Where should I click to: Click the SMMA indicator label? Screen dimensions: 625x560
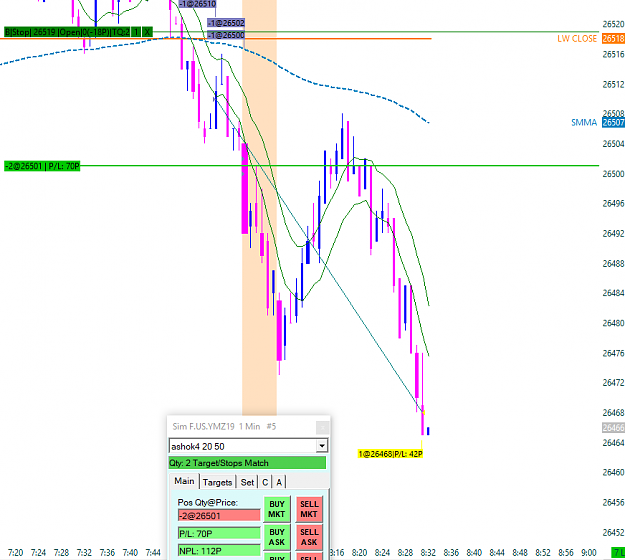click(584, 122)
